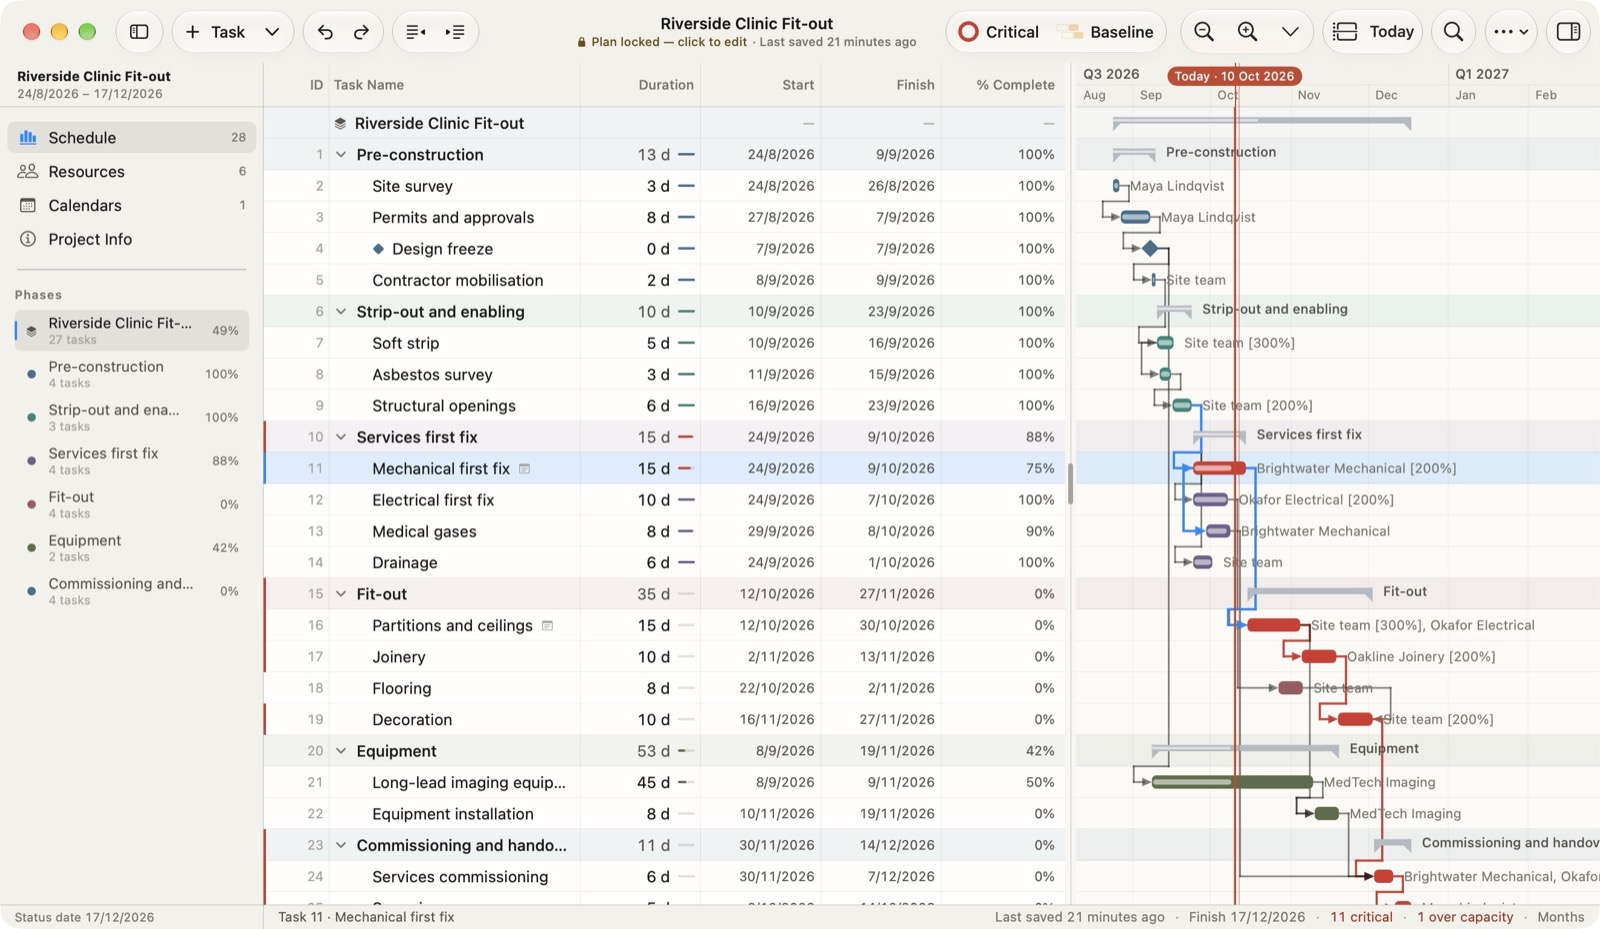Image resolution: width=1600 pixels, height=929 pixels.
Task: Collapse the Services first fix group
Action: coord(341,437)
